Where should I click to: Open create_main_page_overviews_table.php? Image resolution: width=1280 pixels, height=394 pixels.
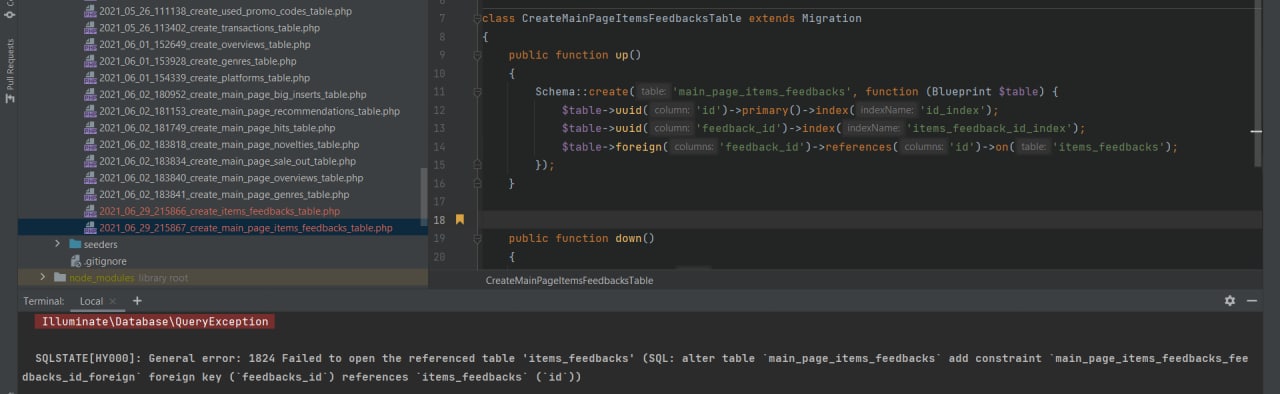231,178
